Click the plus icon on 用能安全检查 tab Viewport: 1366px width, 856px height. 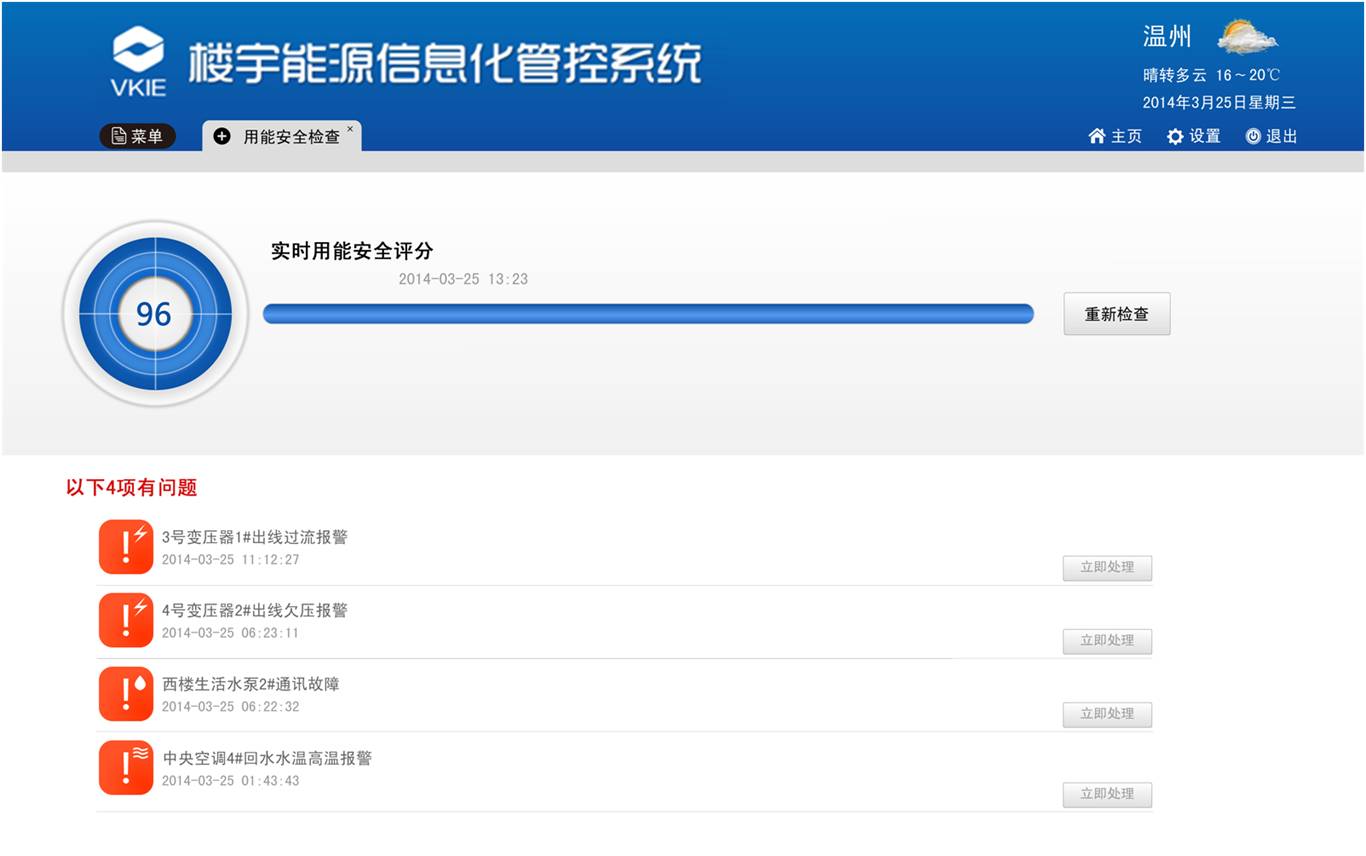click(222, 136)
